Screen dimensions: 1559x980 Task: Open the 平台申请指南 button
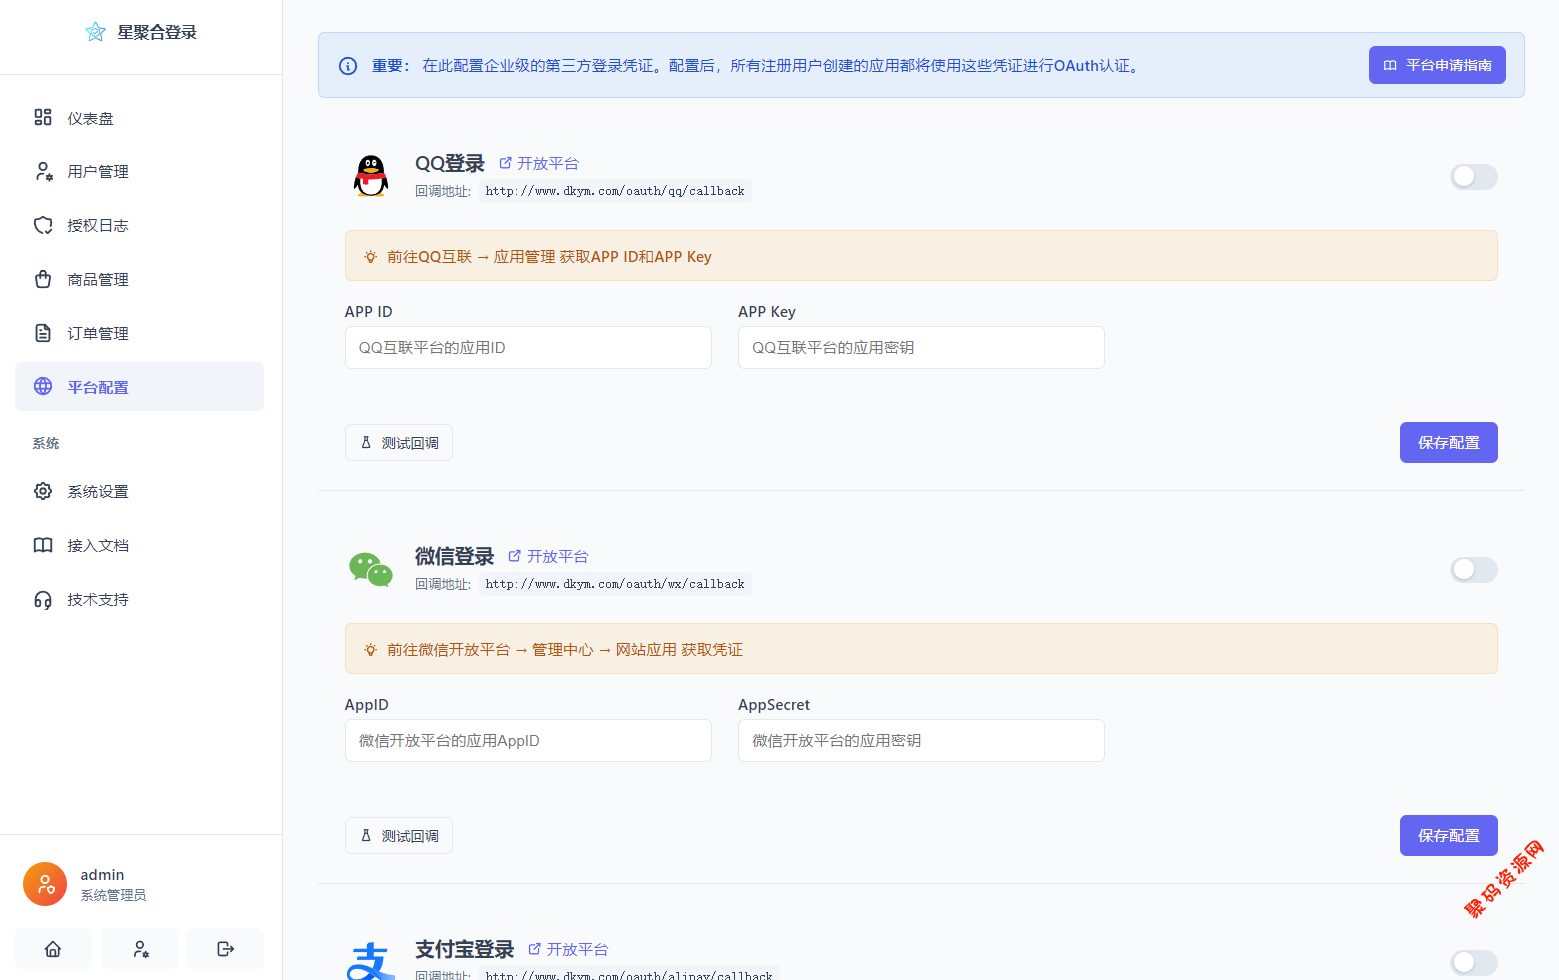(1436, 66)
